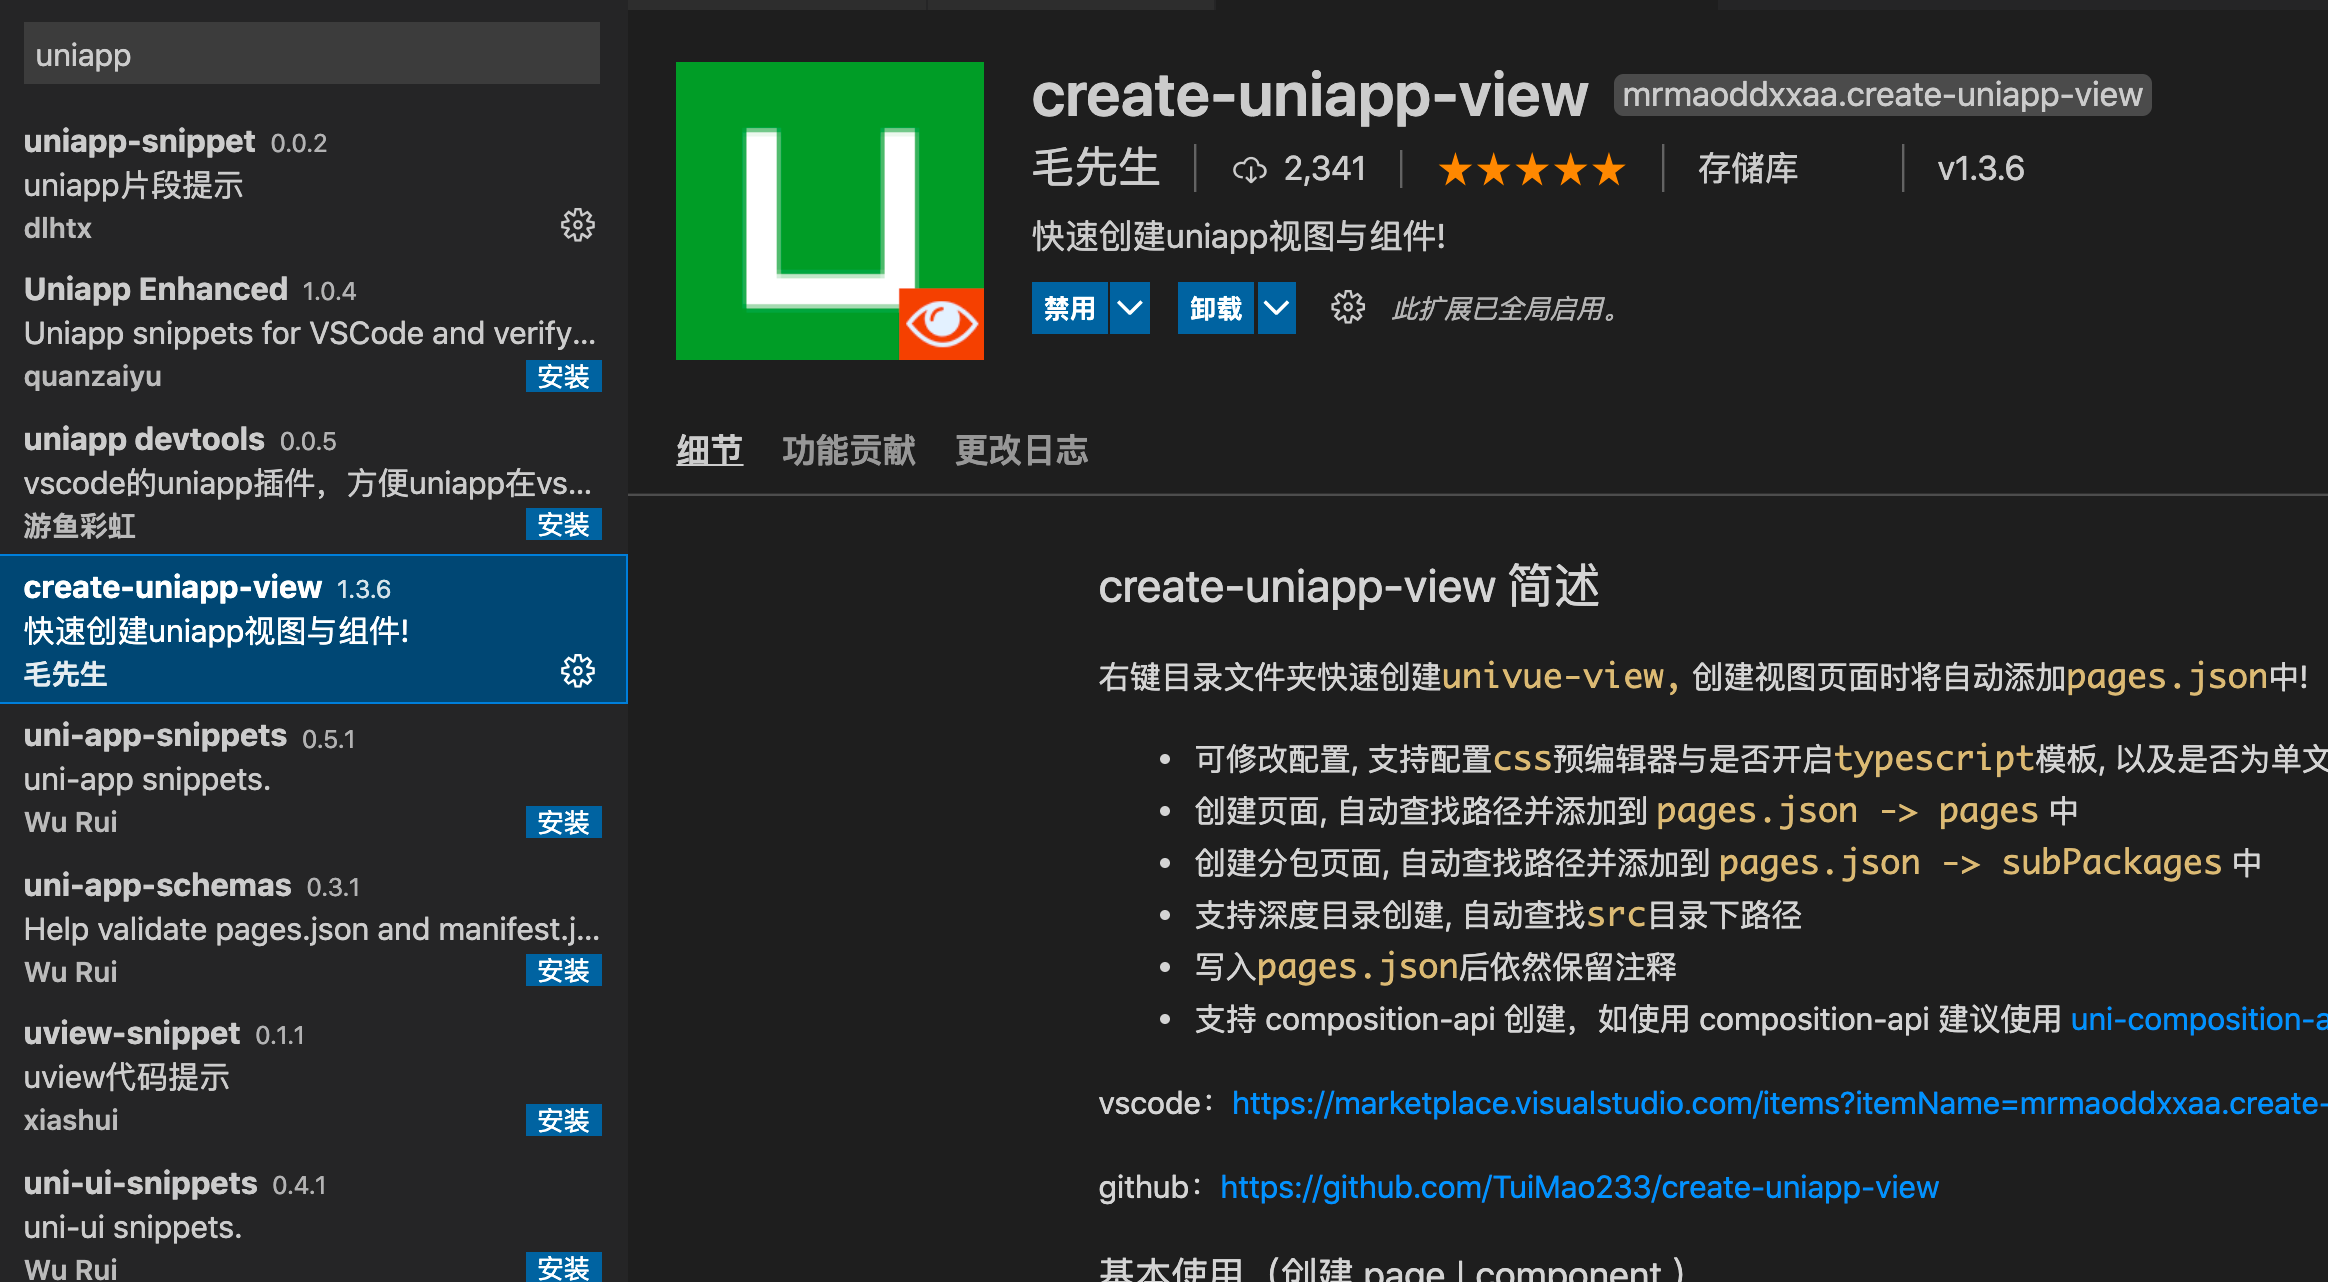Install the uview-snippet extension
This screenshot has width=2328, height=1282.
pos(563,1120)
